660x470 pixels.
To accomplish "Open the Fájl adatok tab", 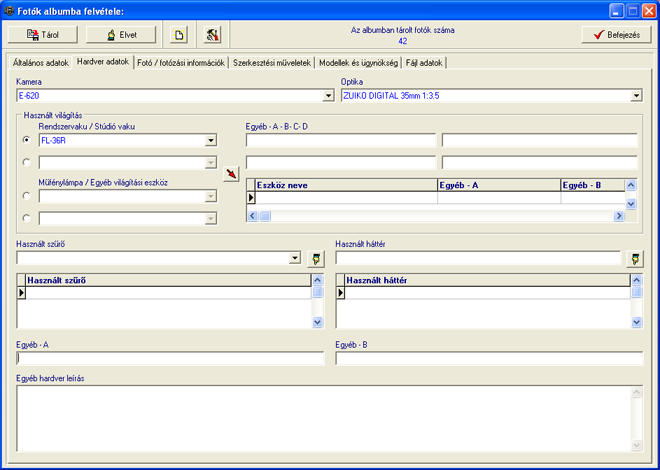I will 424,63.
